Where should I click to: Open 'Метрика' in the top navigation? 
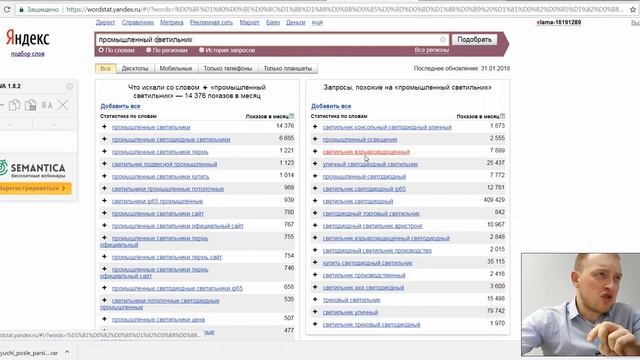click(x=171, y=22)
